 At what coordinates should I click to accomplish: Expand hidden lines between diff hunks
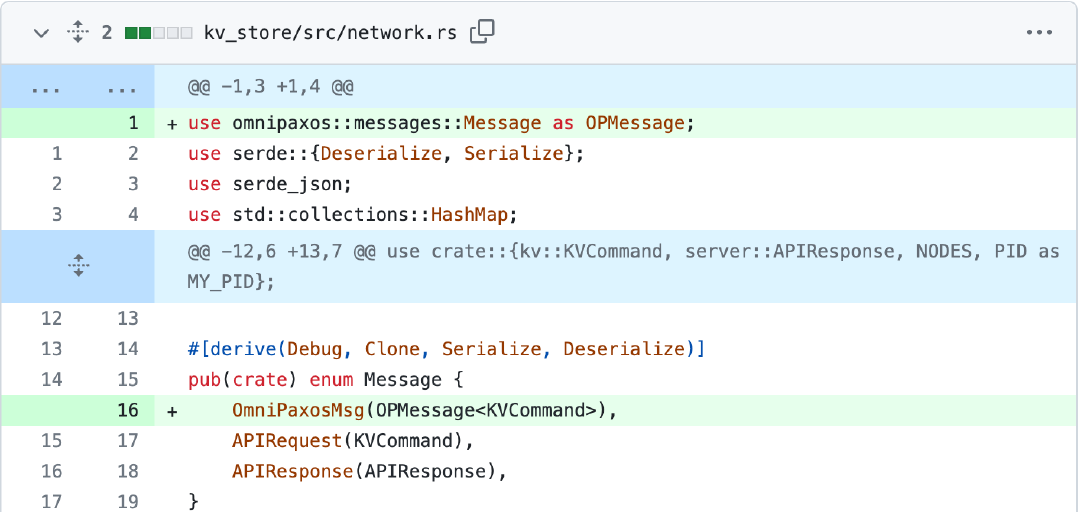[x=78, y=266]
